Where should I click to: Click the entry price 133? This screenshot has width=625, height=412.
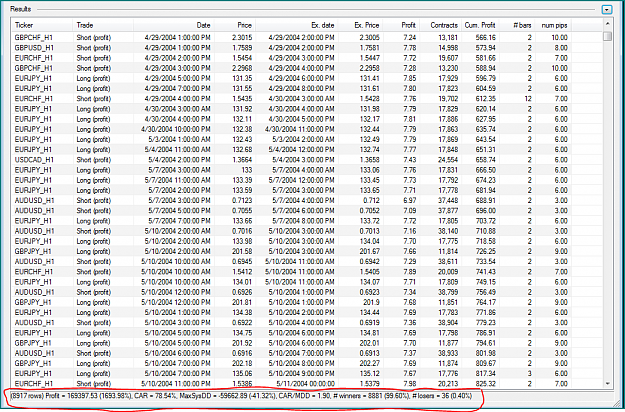click(x=247, y=170)
